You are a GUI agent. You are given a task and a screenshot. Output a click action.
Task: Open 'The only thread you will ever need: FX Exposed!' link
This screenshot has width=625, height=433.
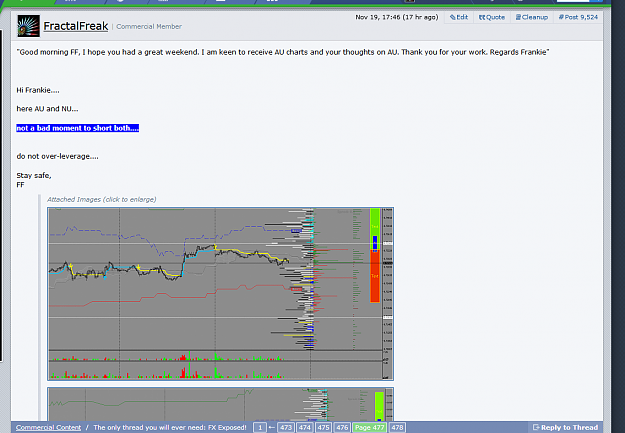170,427
